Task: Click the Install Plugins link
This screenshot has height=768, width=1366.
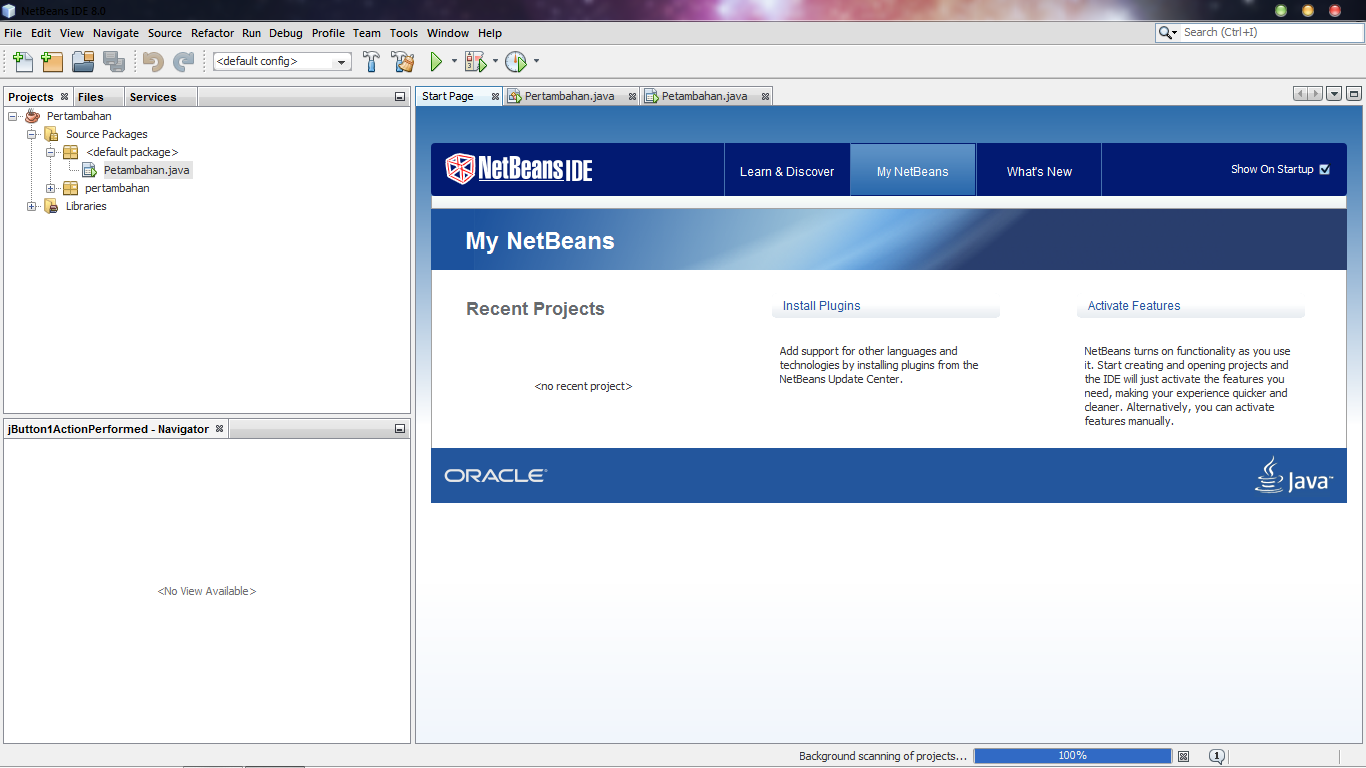Action: tap(821, 306)
